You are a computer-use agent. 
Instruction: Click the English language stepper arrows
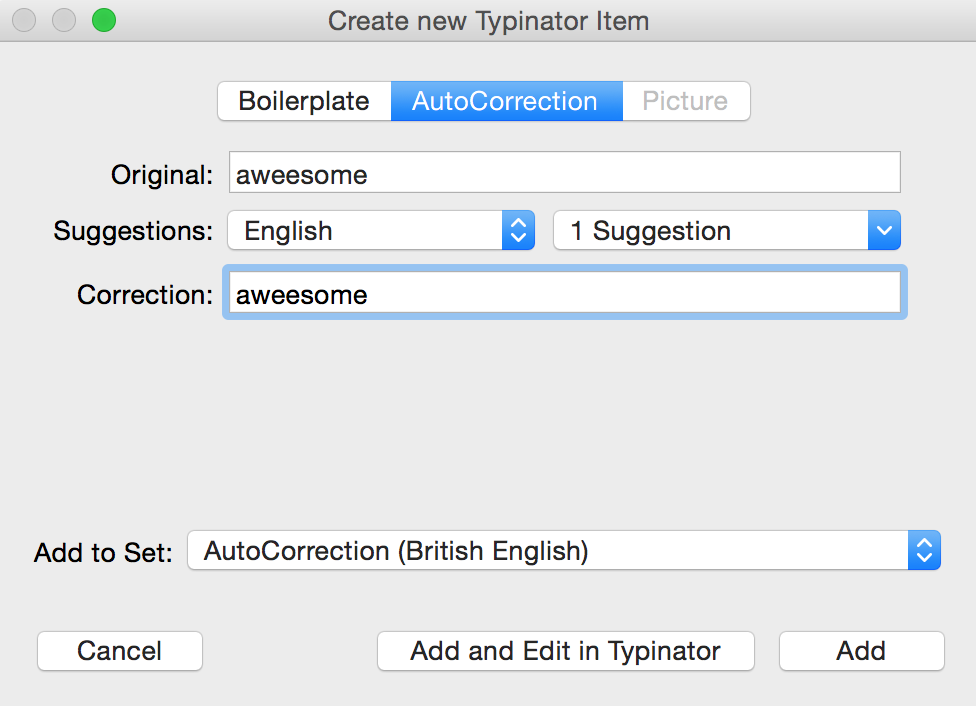518,230
